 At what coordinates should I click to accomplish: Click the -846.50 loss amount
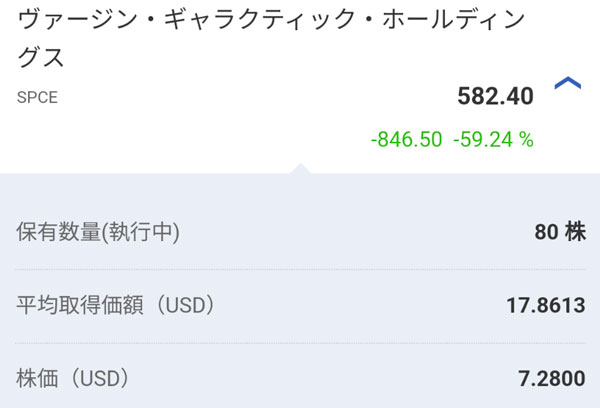pyautogui.click(x=406, y=140)
